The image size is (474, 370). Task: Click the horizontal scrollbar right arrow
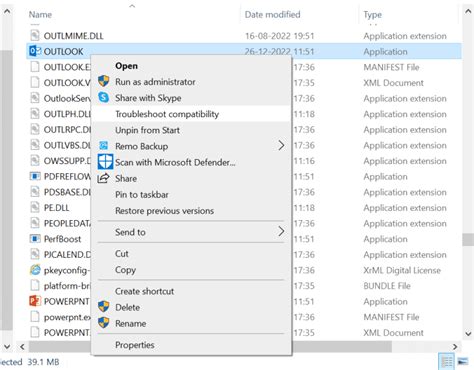455,347
